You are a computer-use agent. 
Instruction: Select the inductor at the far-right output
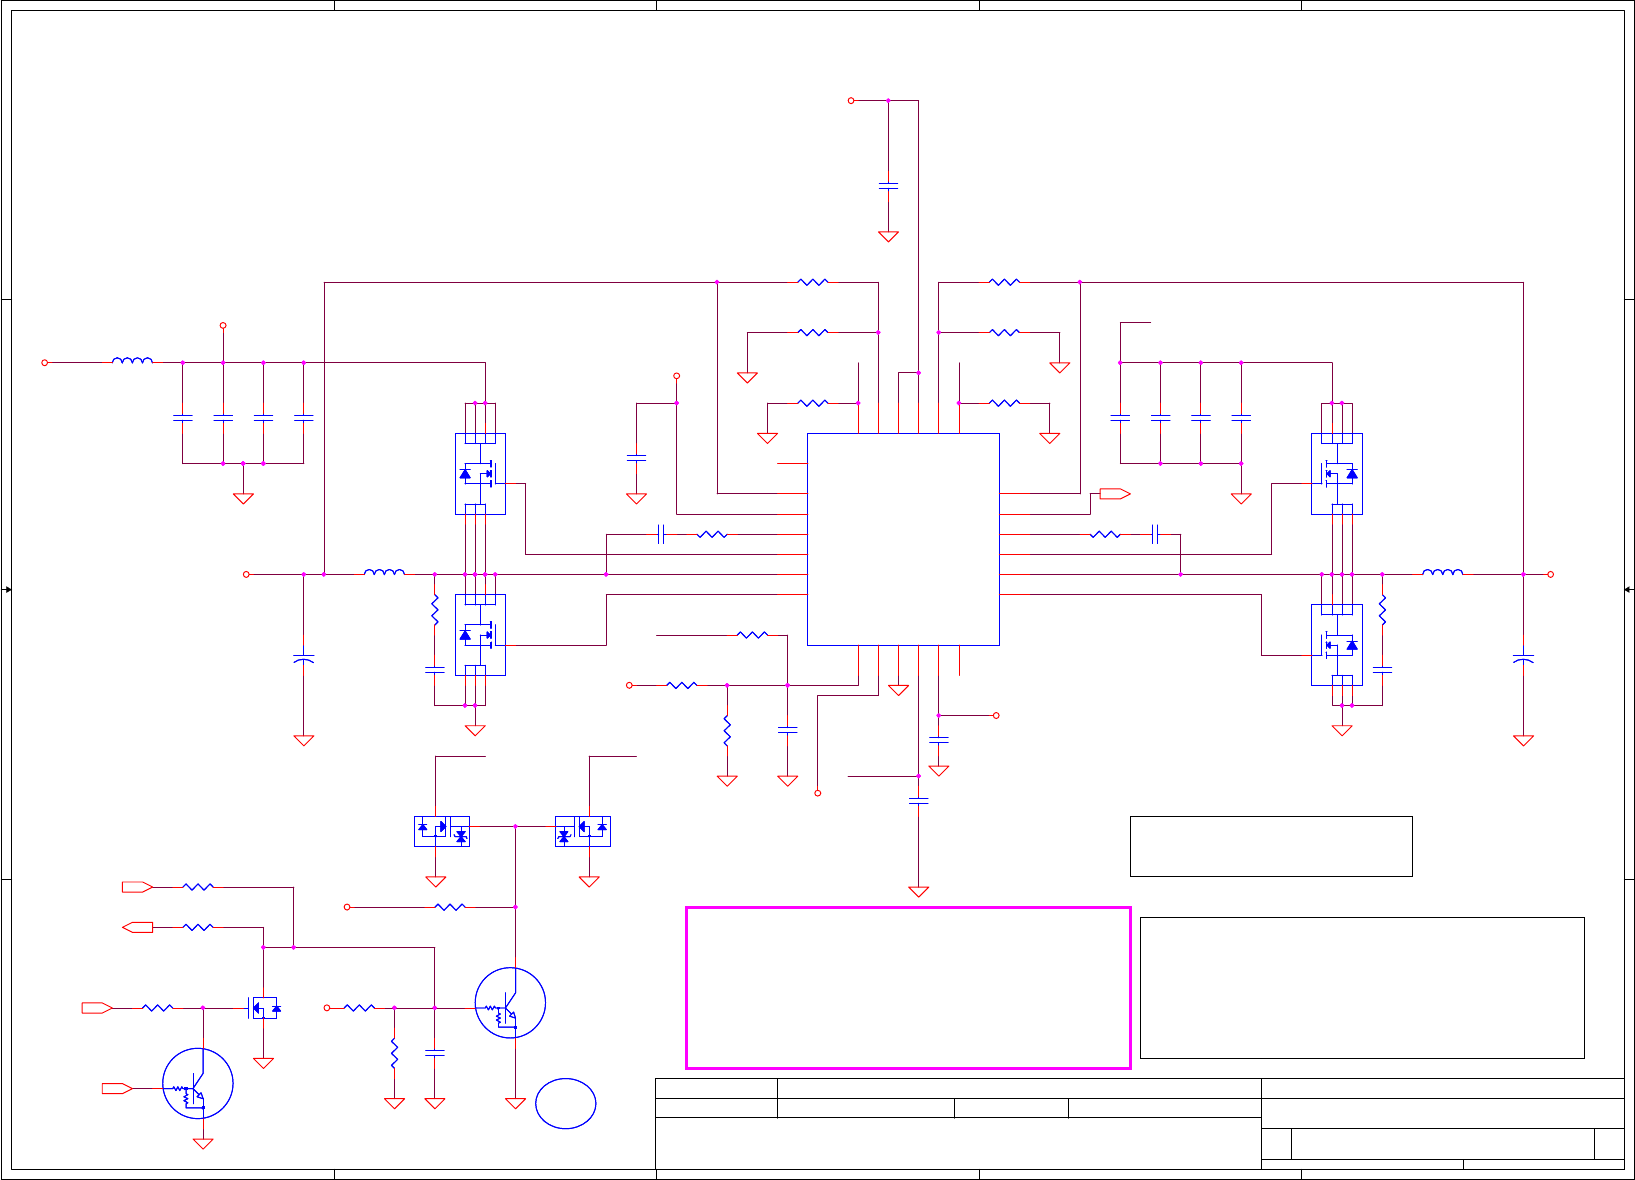point(1443,572)
